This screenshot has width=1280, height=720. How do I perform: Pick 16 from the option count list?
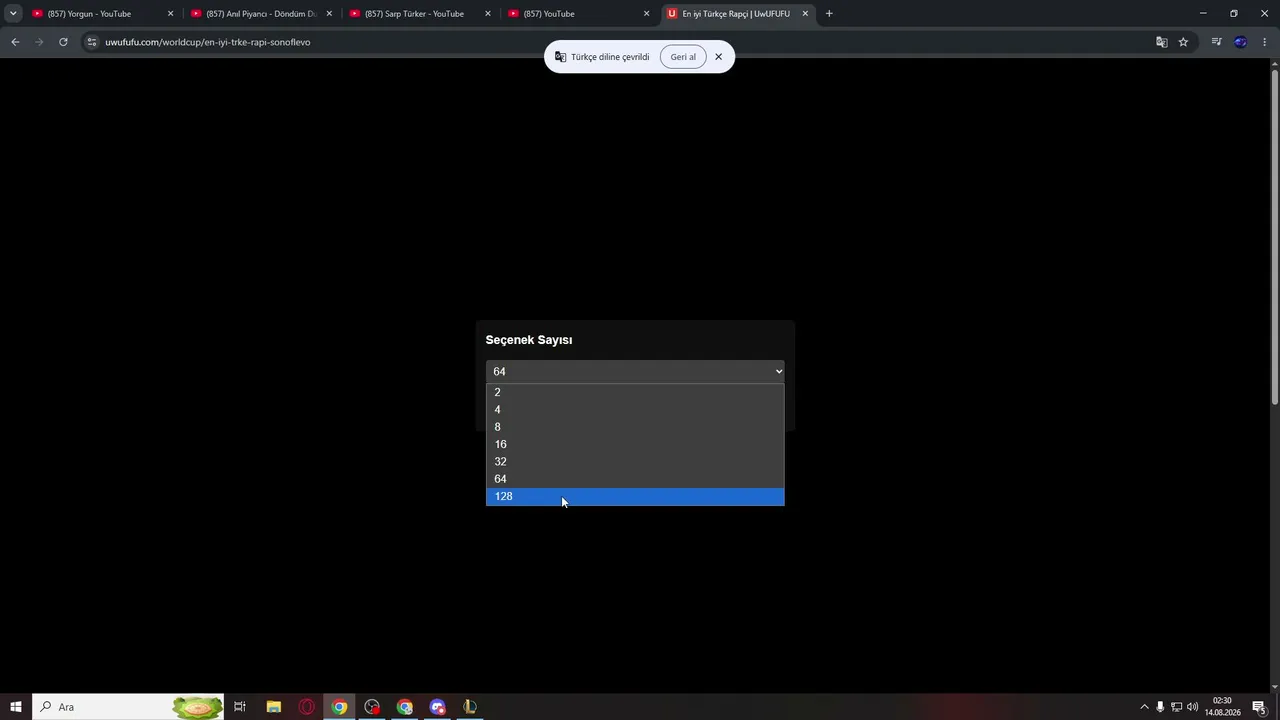coord(635,444)
